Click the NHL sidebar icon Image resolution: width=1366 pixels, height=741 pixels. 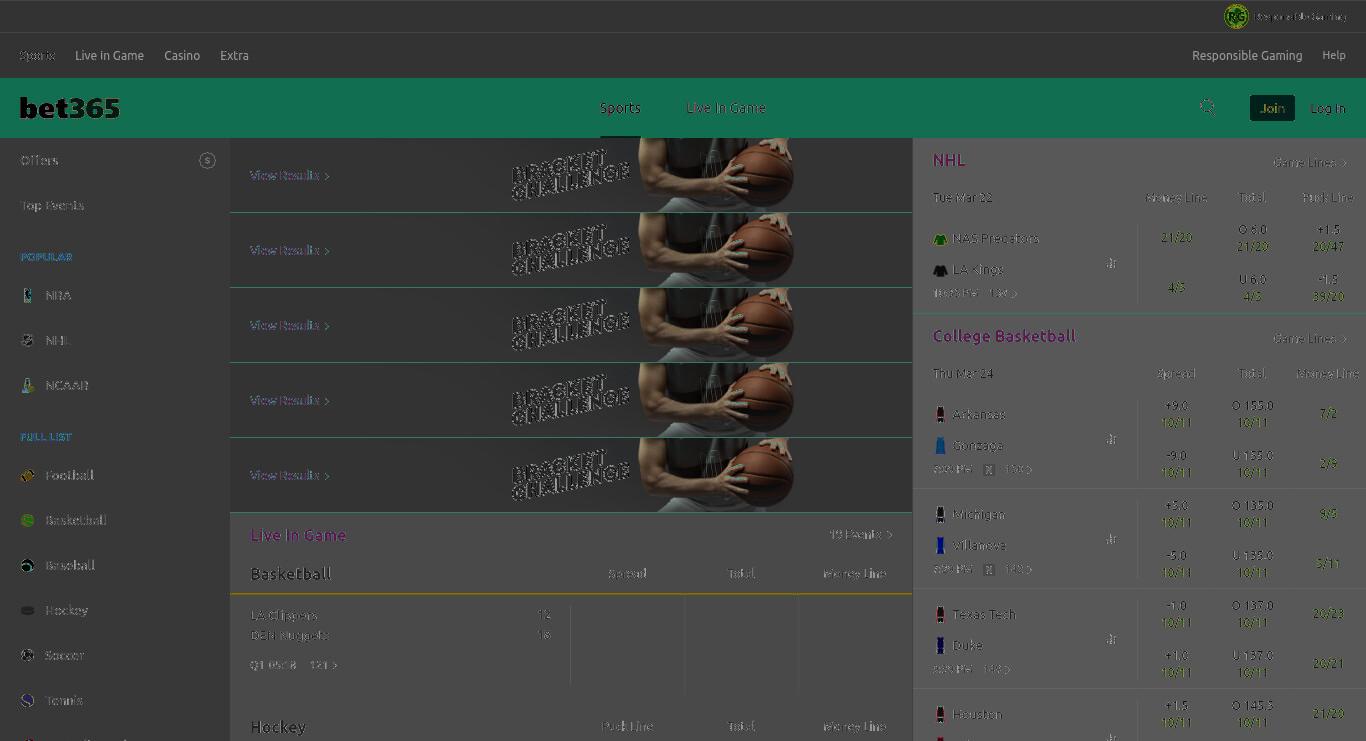(x=28, y=340)
